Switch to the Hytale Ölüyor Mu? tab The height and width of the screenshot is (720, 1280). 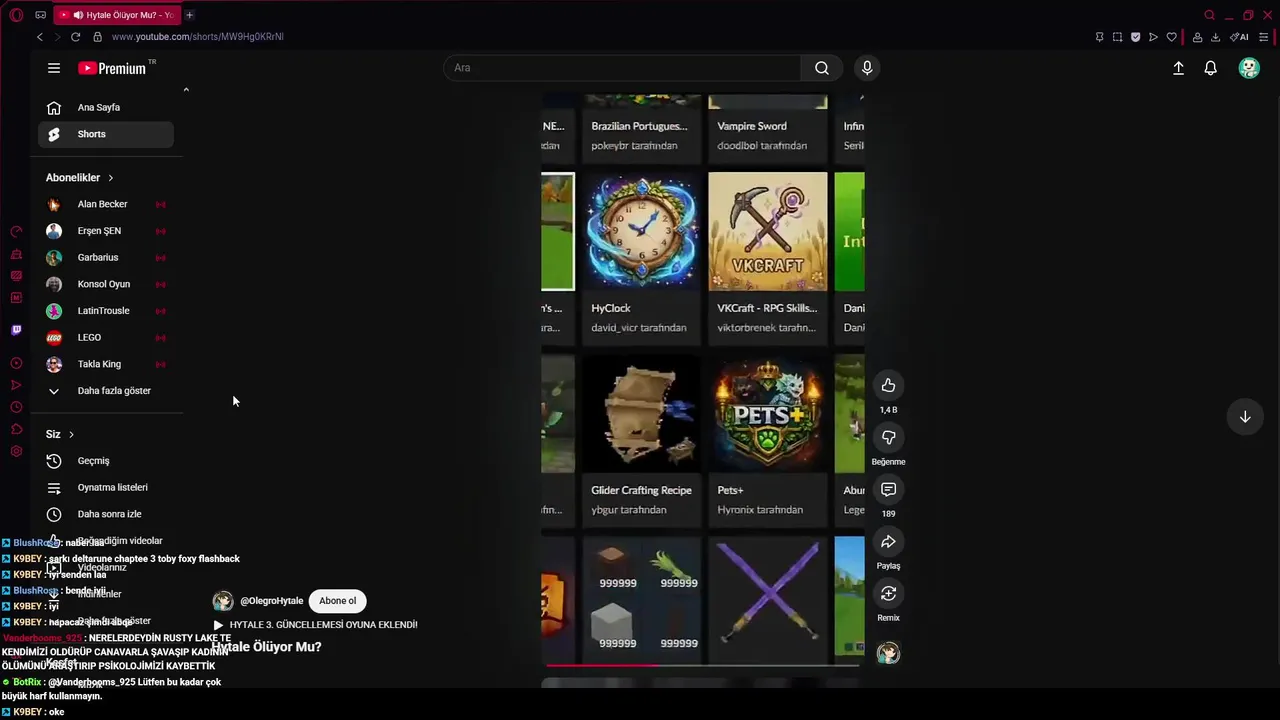click(x=116, y=15)
